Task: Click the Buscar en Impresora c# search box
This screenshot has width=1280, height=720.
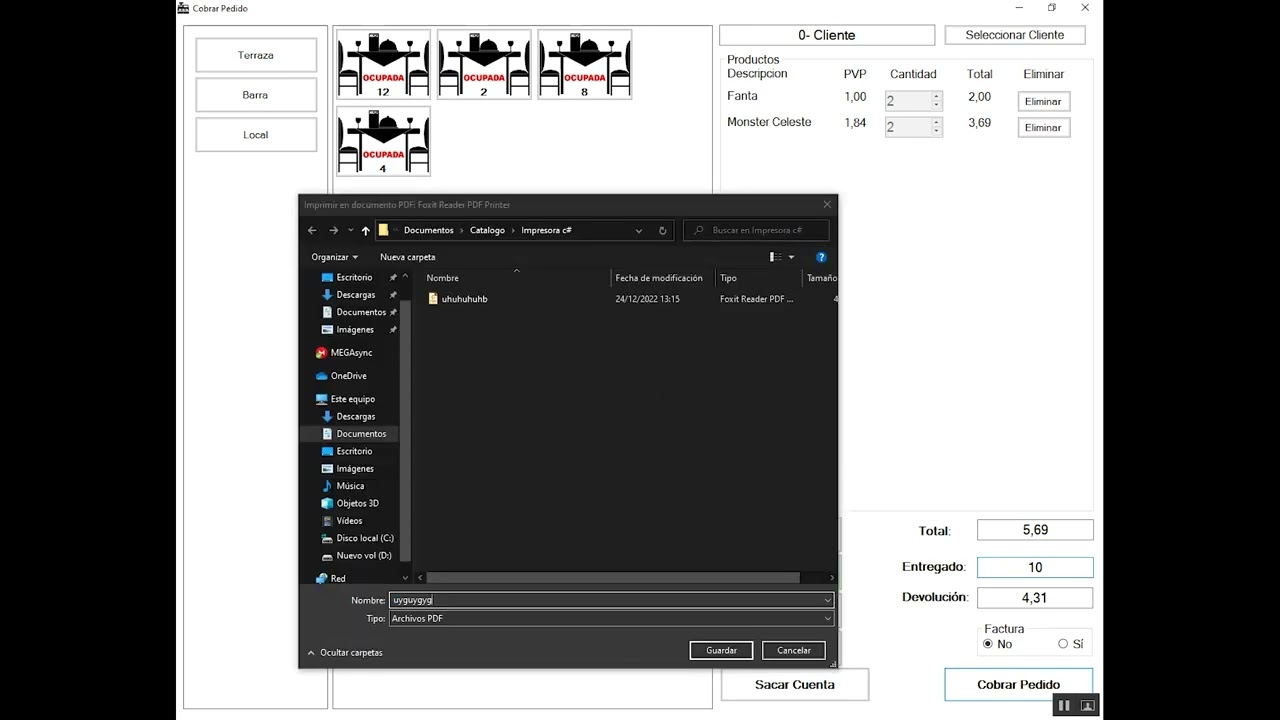Action: tap(756, 230)
